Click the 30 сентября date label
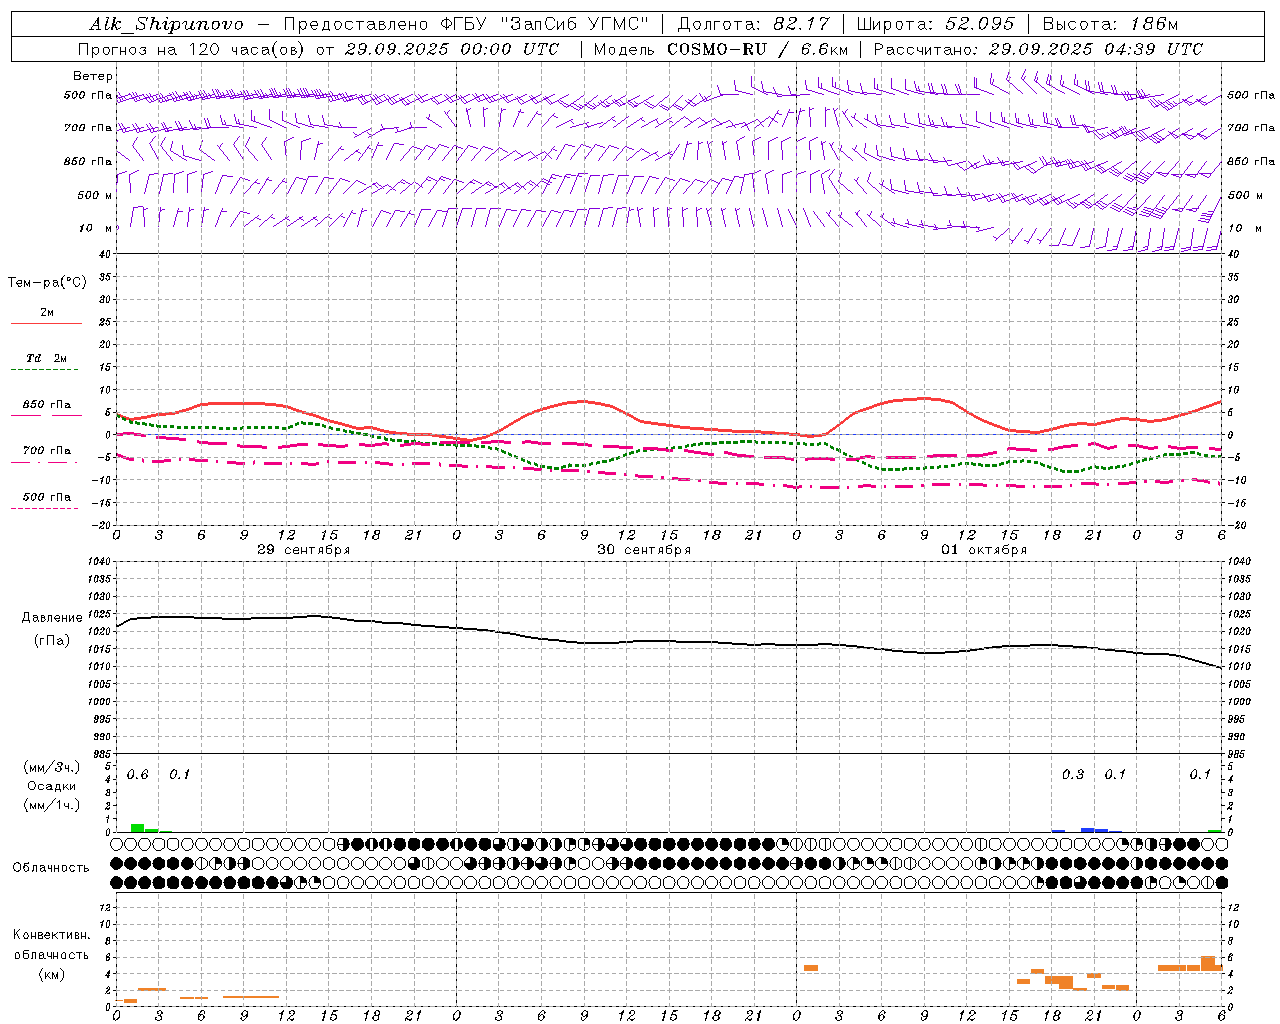 (644, 550)
